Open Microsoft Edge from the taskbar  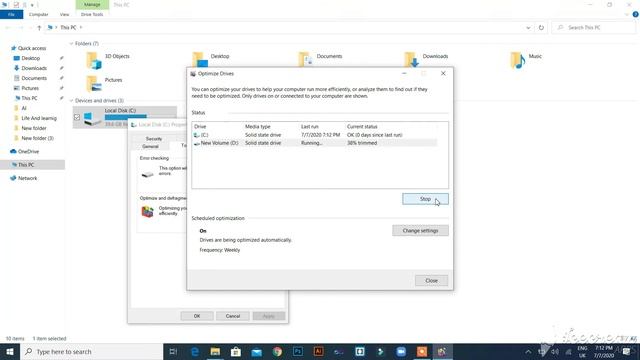[195, 351]
